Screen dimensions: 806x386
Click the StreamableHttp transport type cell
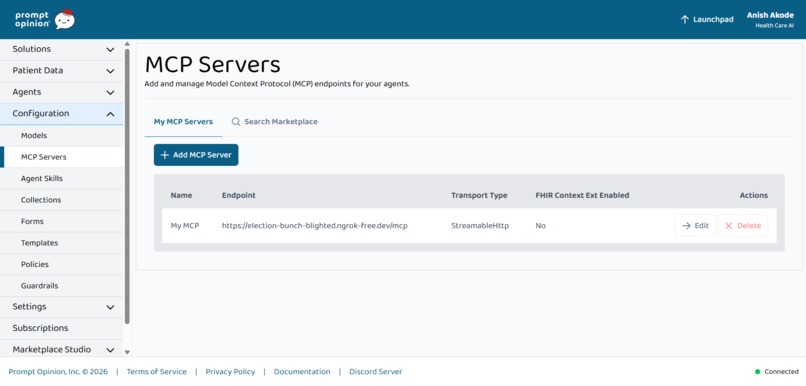coord(480,226)
